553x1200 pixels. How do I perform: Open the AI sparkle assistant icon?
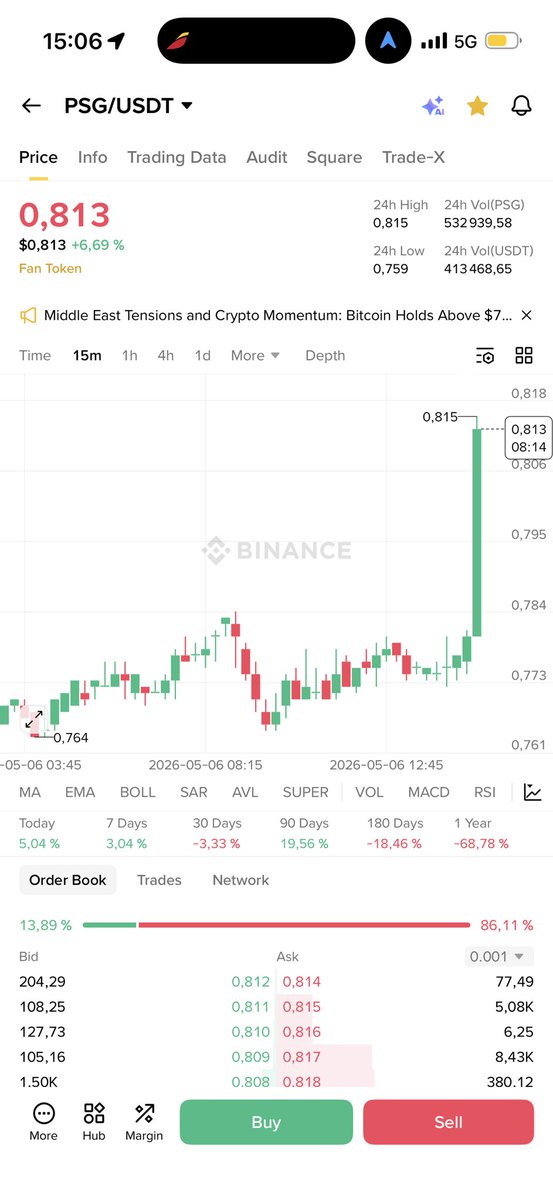[x=433, y=106]
